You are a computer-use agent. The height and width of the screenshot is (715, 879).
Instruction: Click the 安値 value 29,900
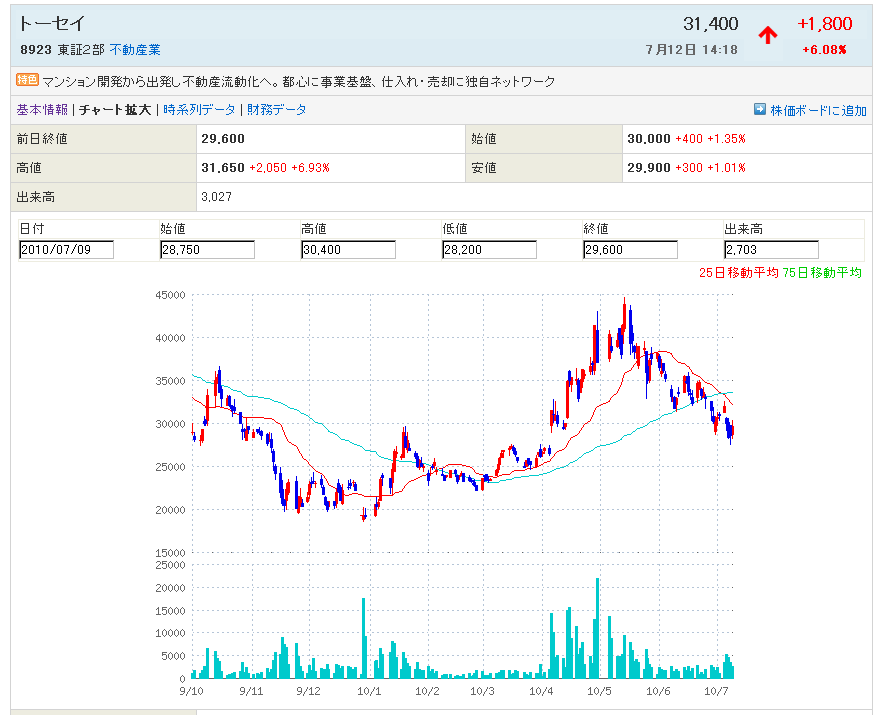[649, 168]
